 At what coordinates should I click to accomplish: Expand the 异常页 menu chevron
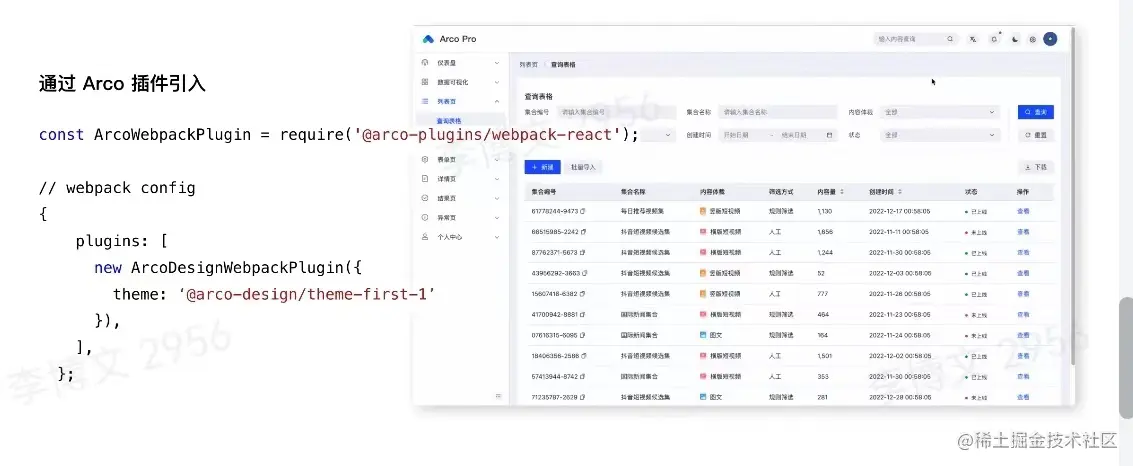tap(497, 217)
